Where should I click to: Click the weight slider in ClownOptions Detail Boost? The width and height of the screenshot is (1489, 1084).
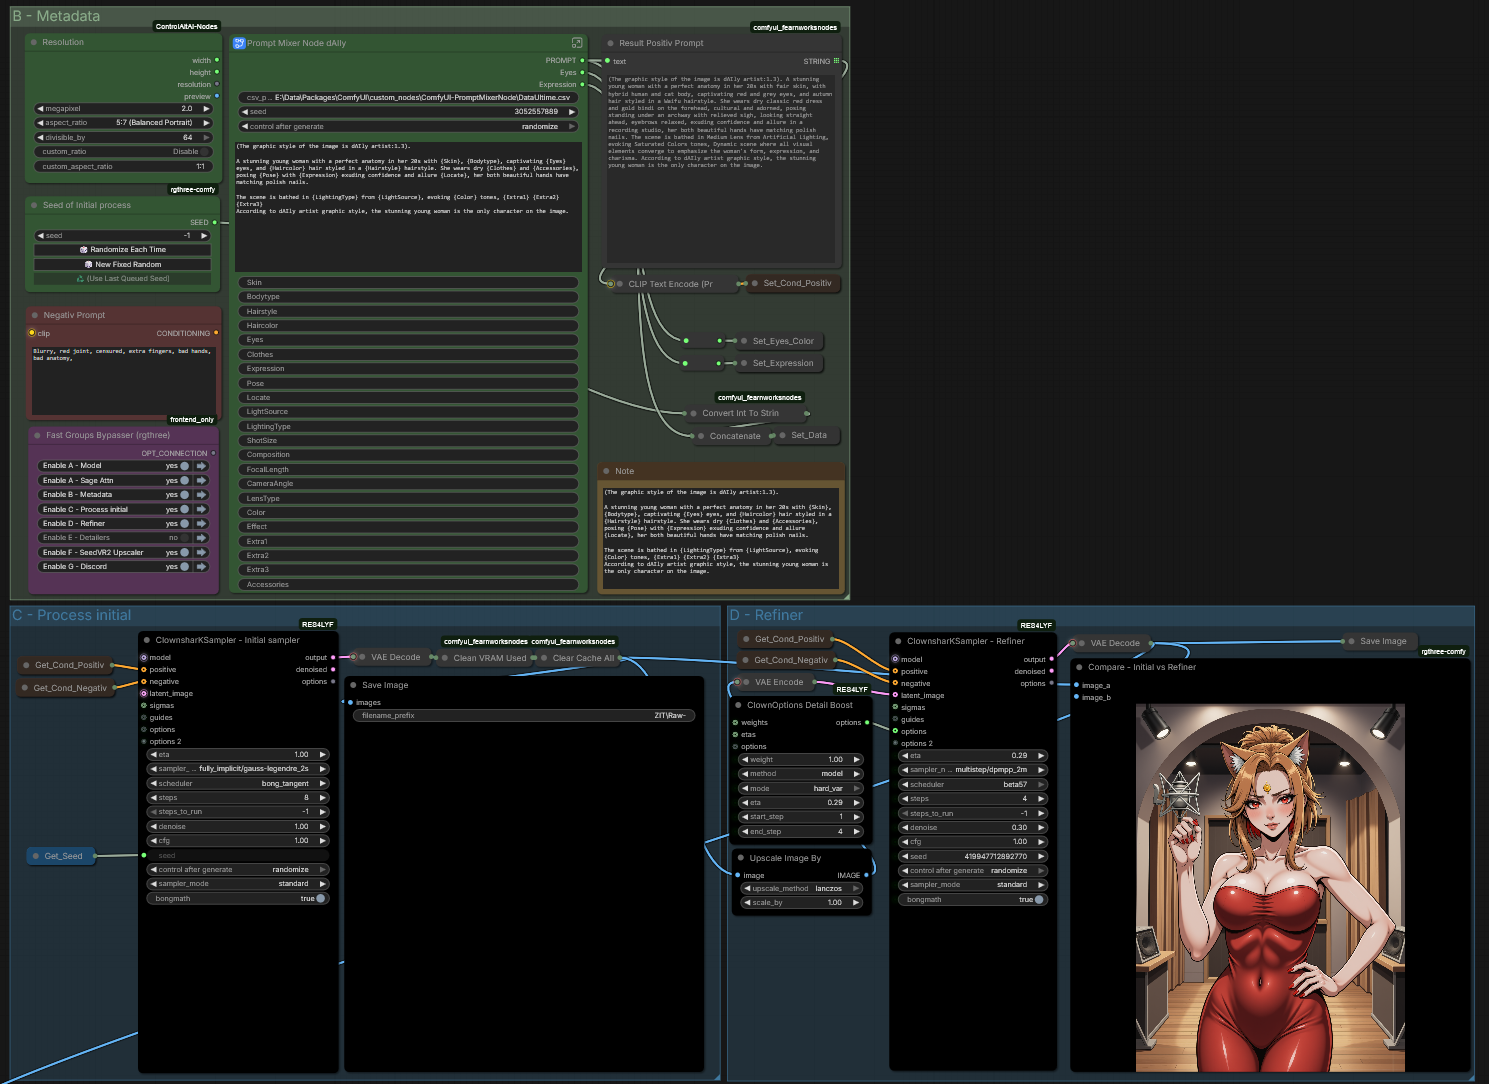click(x=800, y=760)
